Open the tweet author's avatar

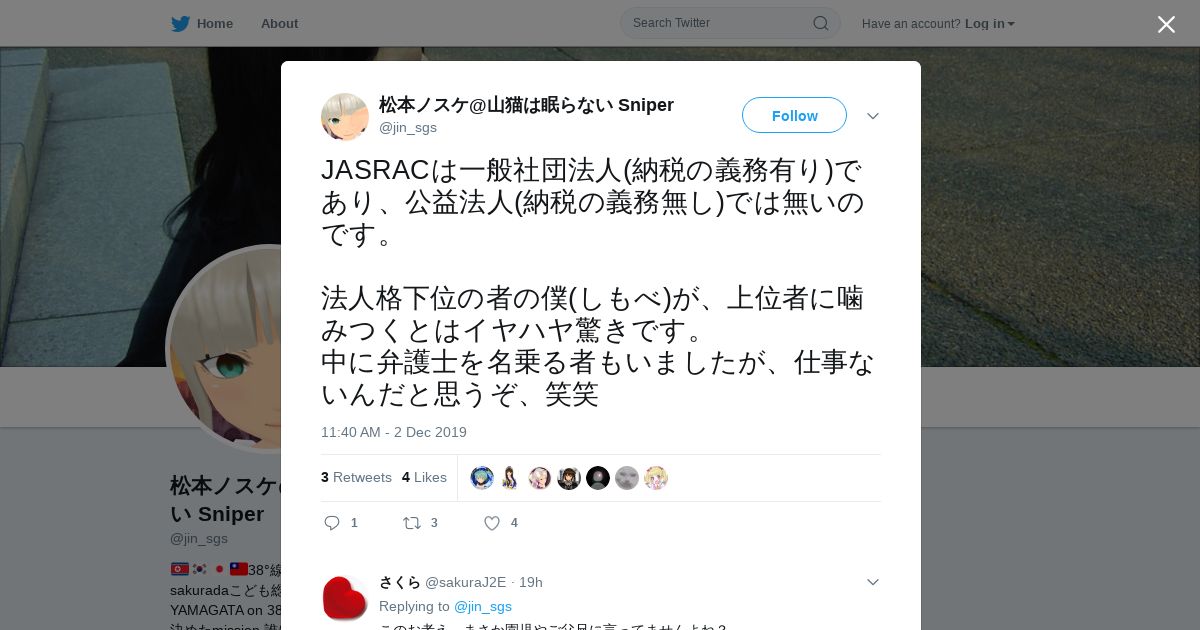point(345,117)
